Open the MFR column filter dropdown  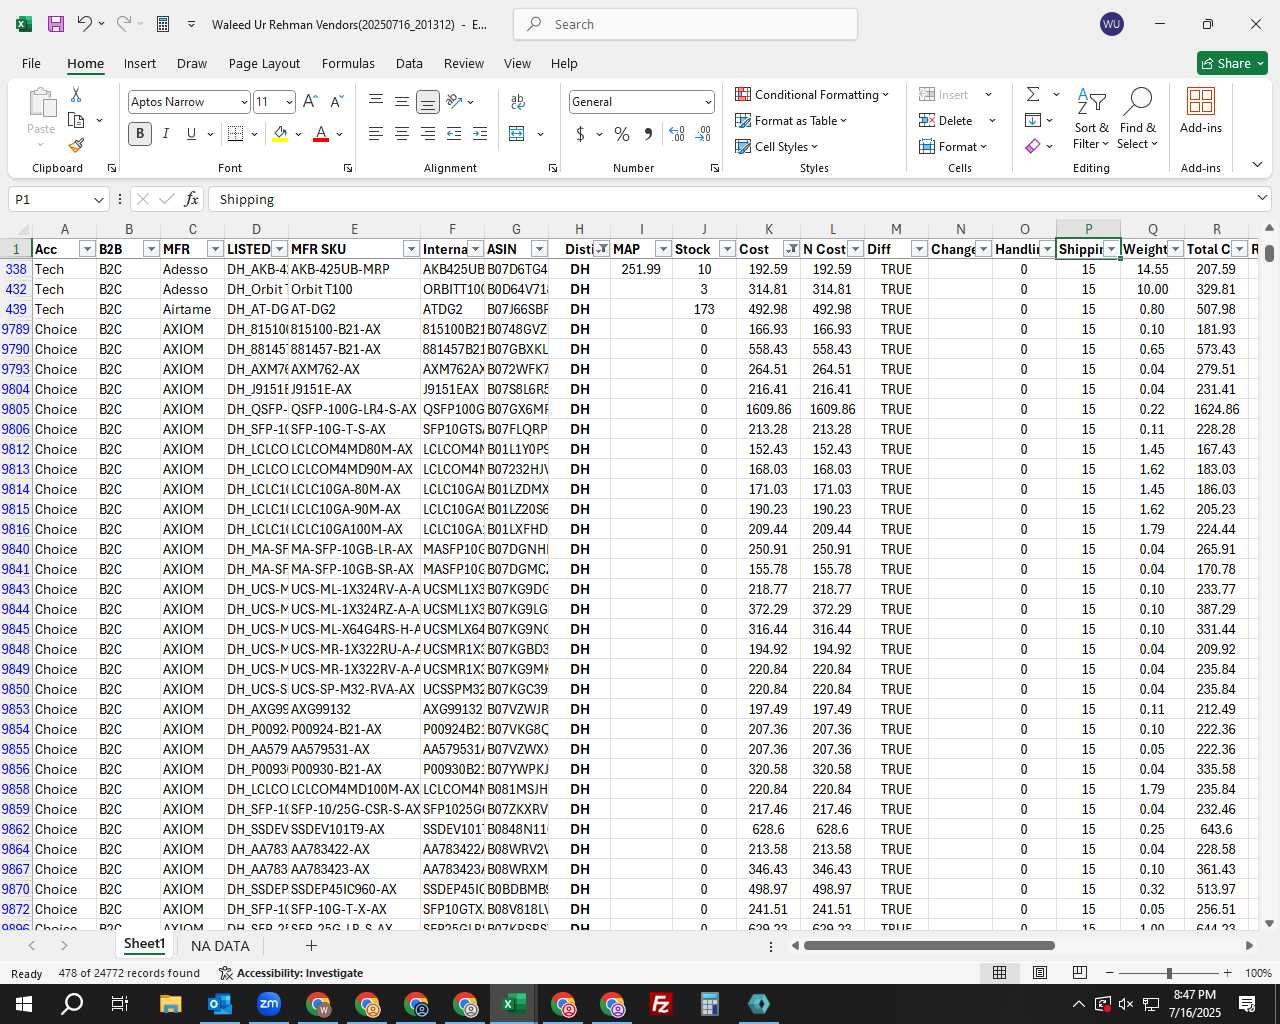pos(215,249)
